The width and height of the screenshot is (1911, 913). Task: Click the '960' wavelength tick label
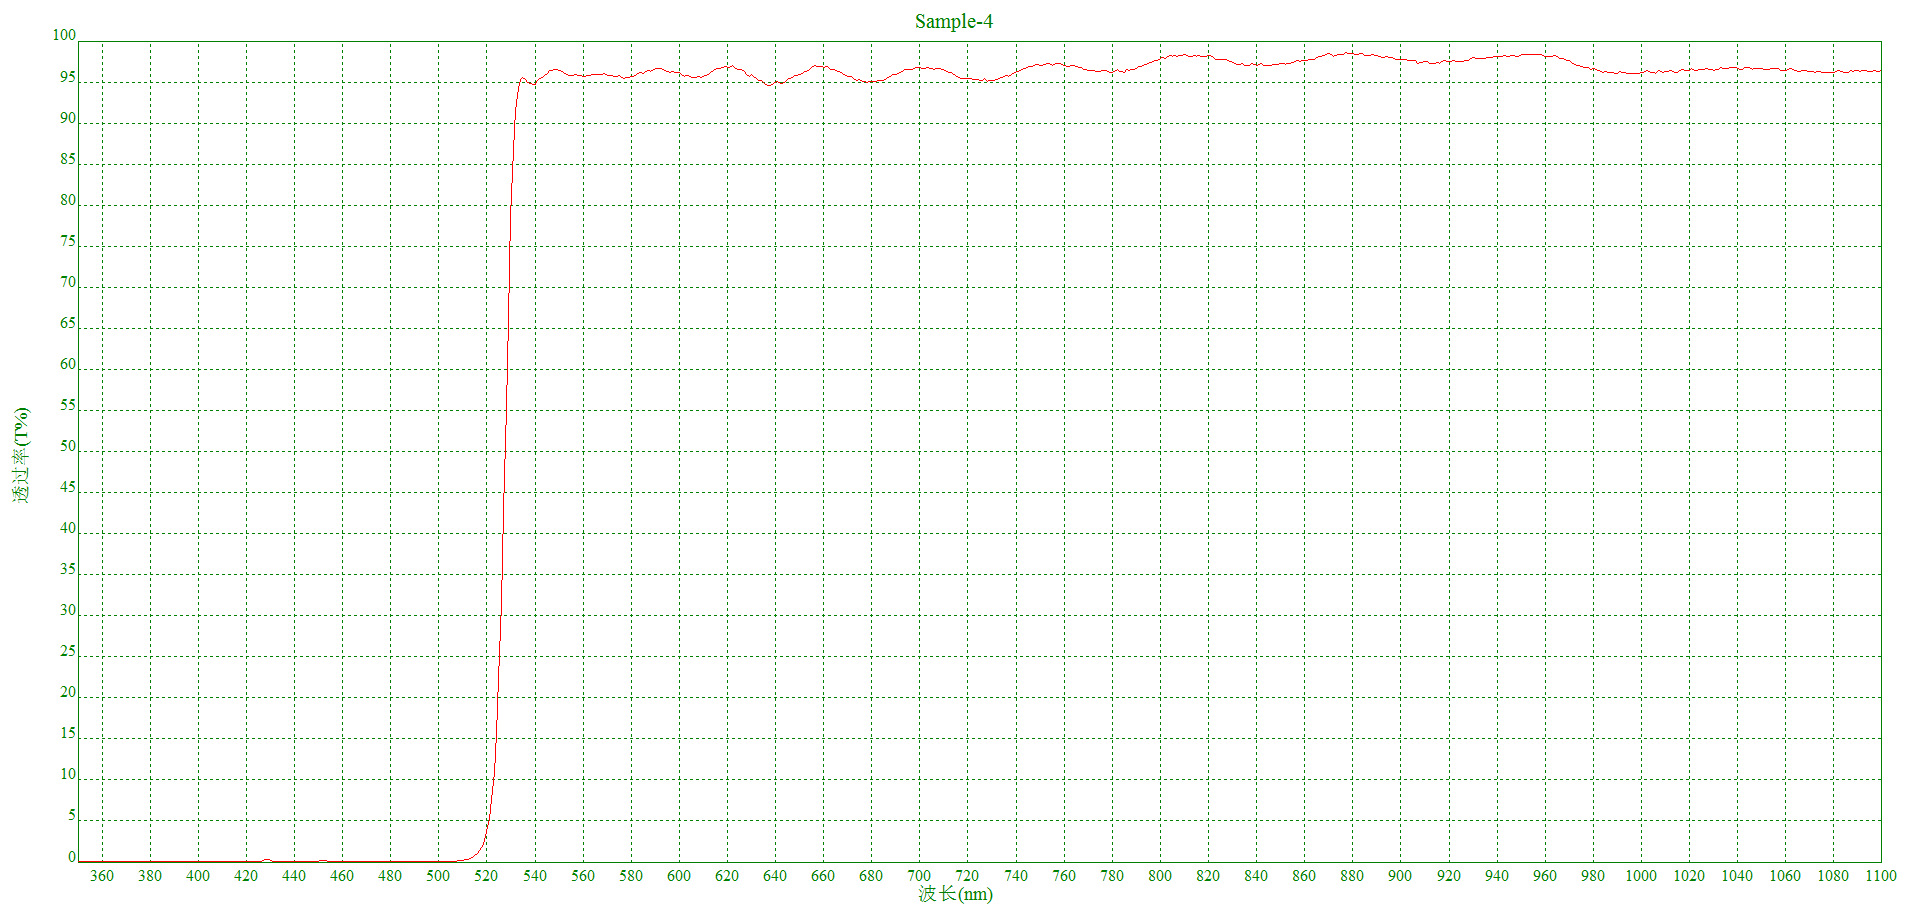[1545, 876]
